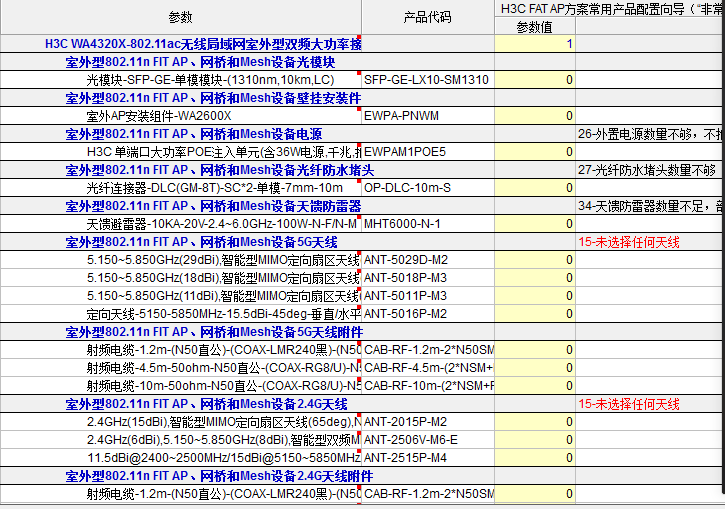Edit the quantity for ANT-5018P-M3
725x509 pixels.
tap(535, 278)
